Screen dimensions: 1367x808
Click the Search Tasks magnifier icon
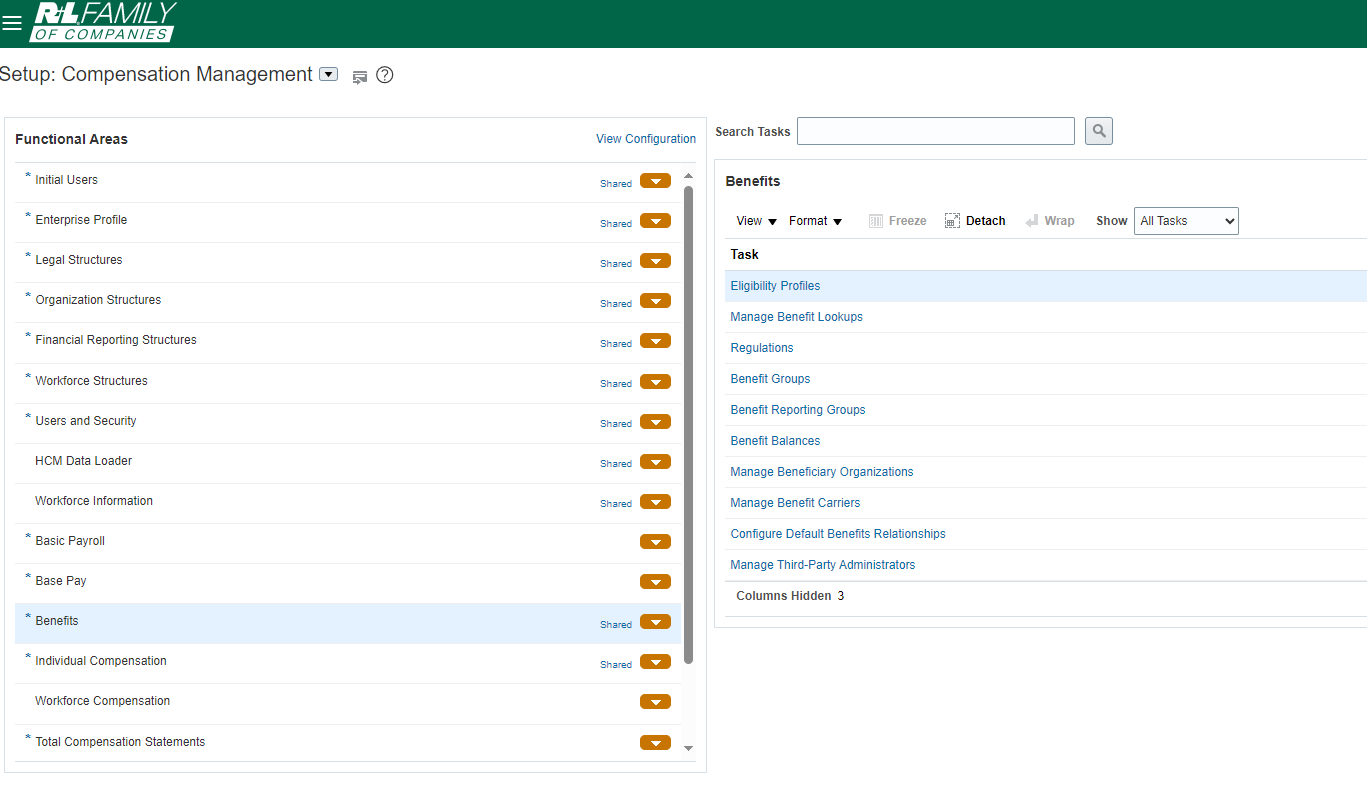(1098, 130)
